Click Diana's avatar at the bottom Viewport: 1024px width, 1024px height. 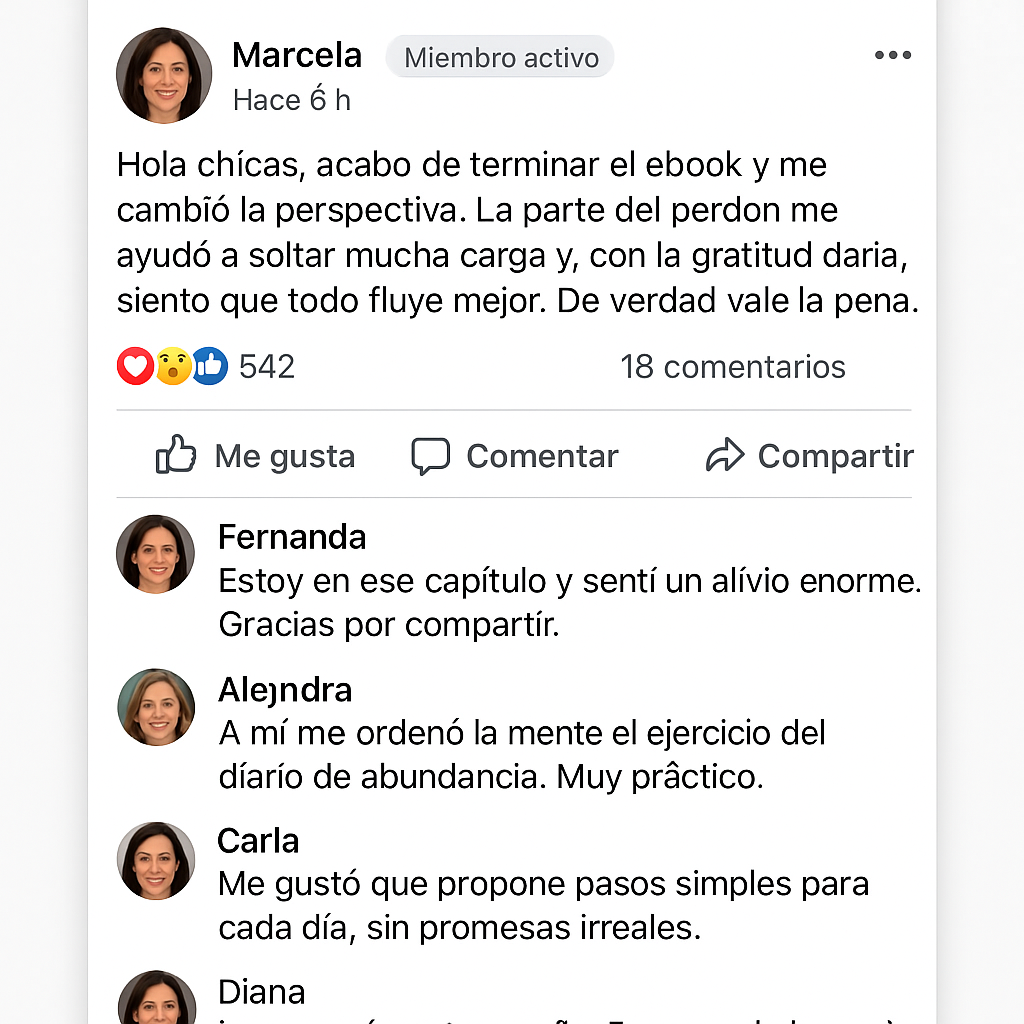[x=155, y=1000]
